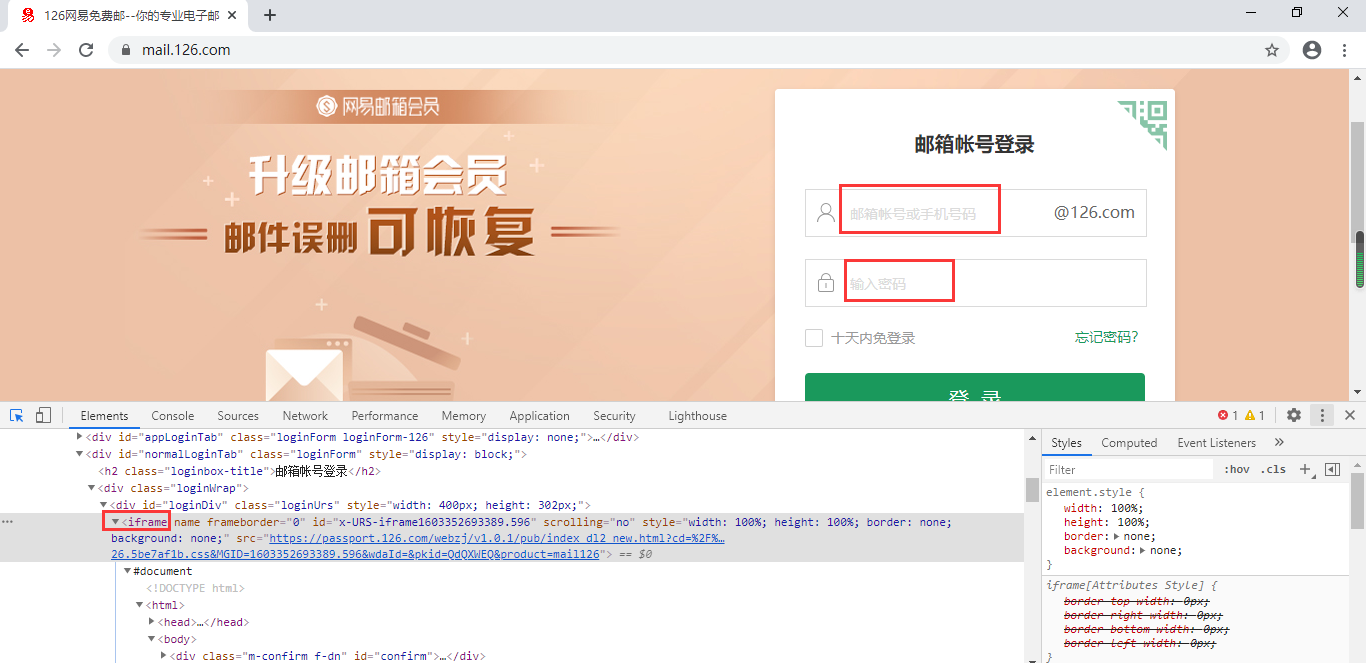Image resolution: width=1366 pixels, height=663 pixels.
Task: Open the Application tab
Action: 539,416
